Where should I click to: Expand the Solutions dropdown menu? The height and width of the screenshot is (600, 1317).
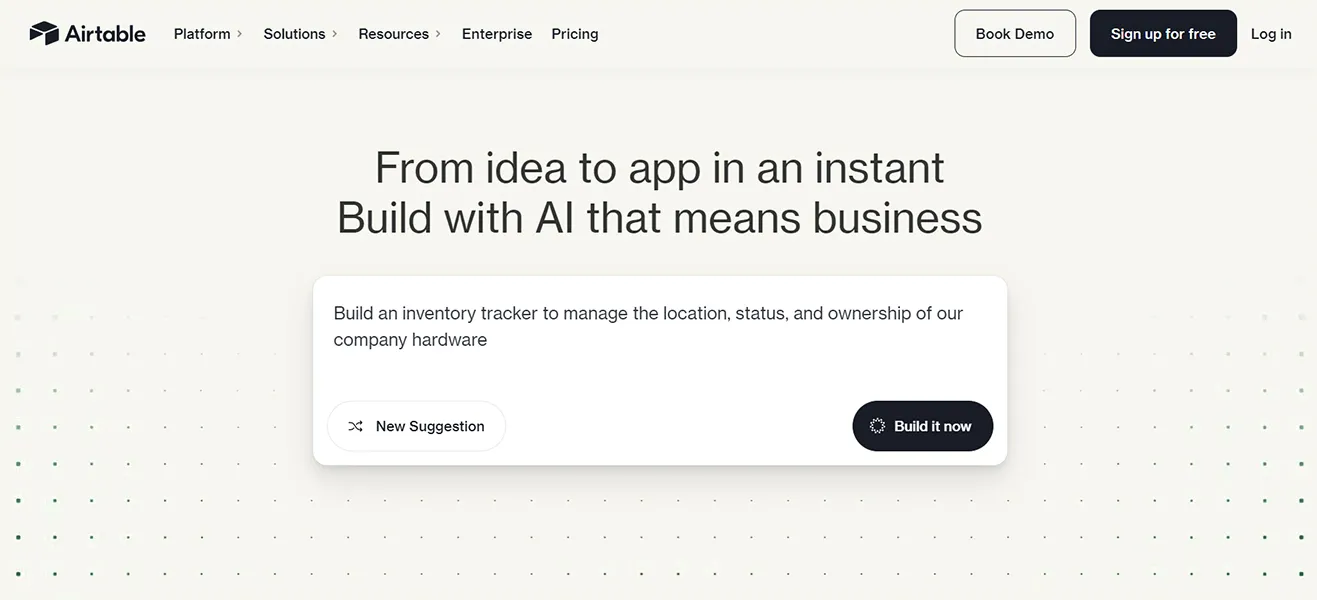[x=294, y=33]
